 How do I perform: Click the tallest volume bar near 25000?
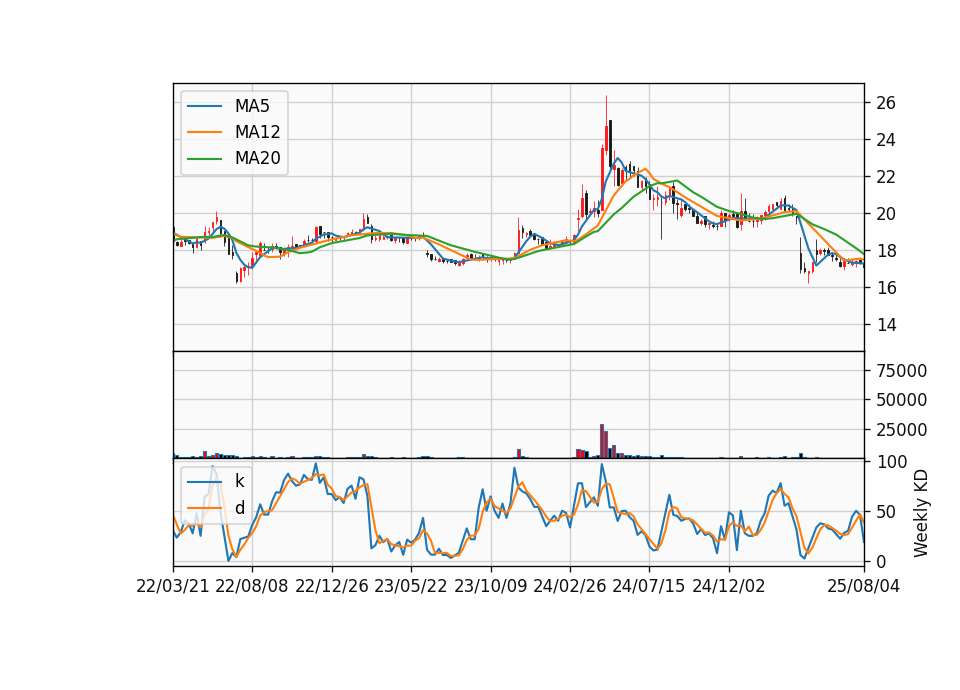point(602,441)
